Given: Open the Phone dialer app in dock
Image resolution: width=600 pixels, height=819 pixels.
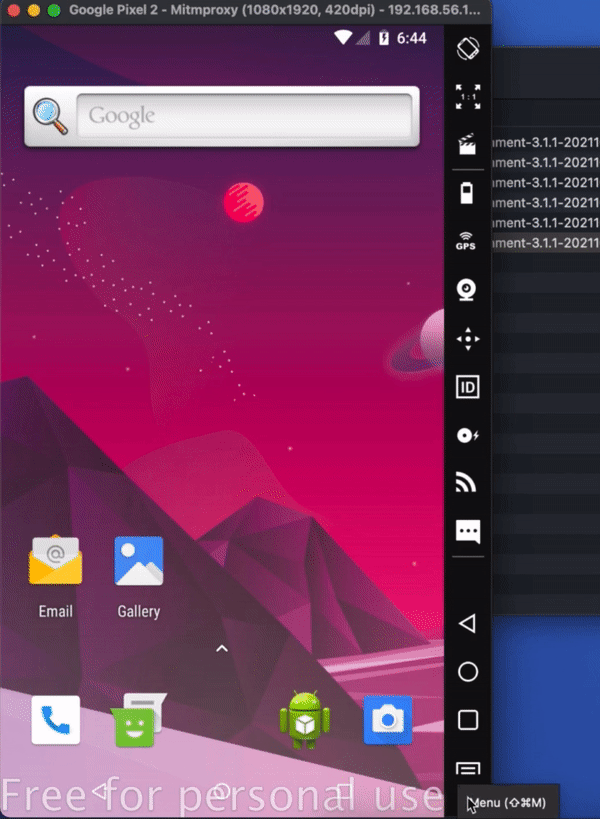Looking at the screenshot, I should (x=55, y=720).
